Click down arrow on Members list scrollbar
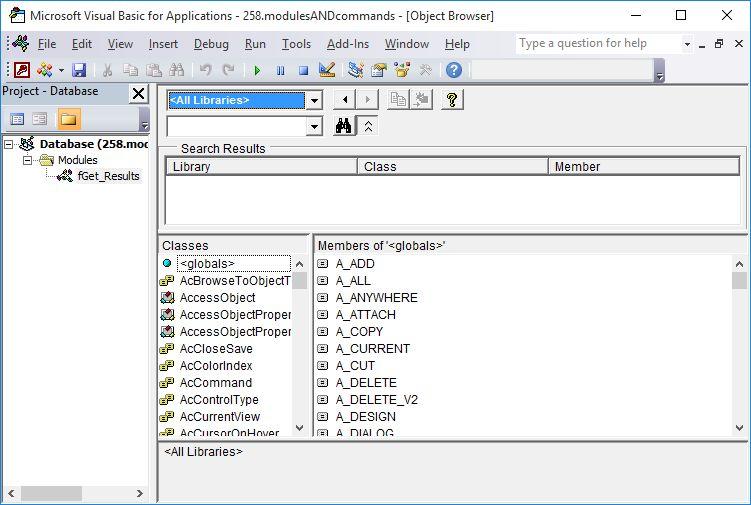751x505 pixels. pos(739,427)
